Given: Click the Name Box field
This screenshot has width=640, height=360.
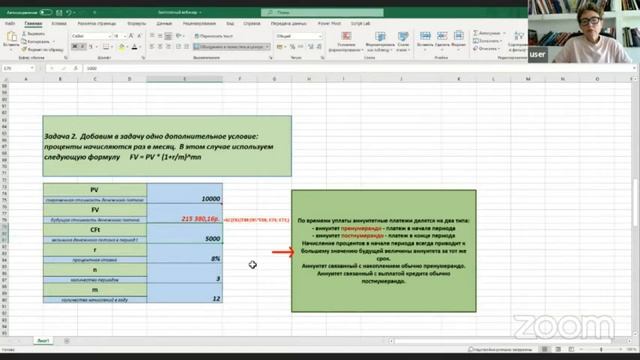Looking at the screenshot, I should coord(18,68).
